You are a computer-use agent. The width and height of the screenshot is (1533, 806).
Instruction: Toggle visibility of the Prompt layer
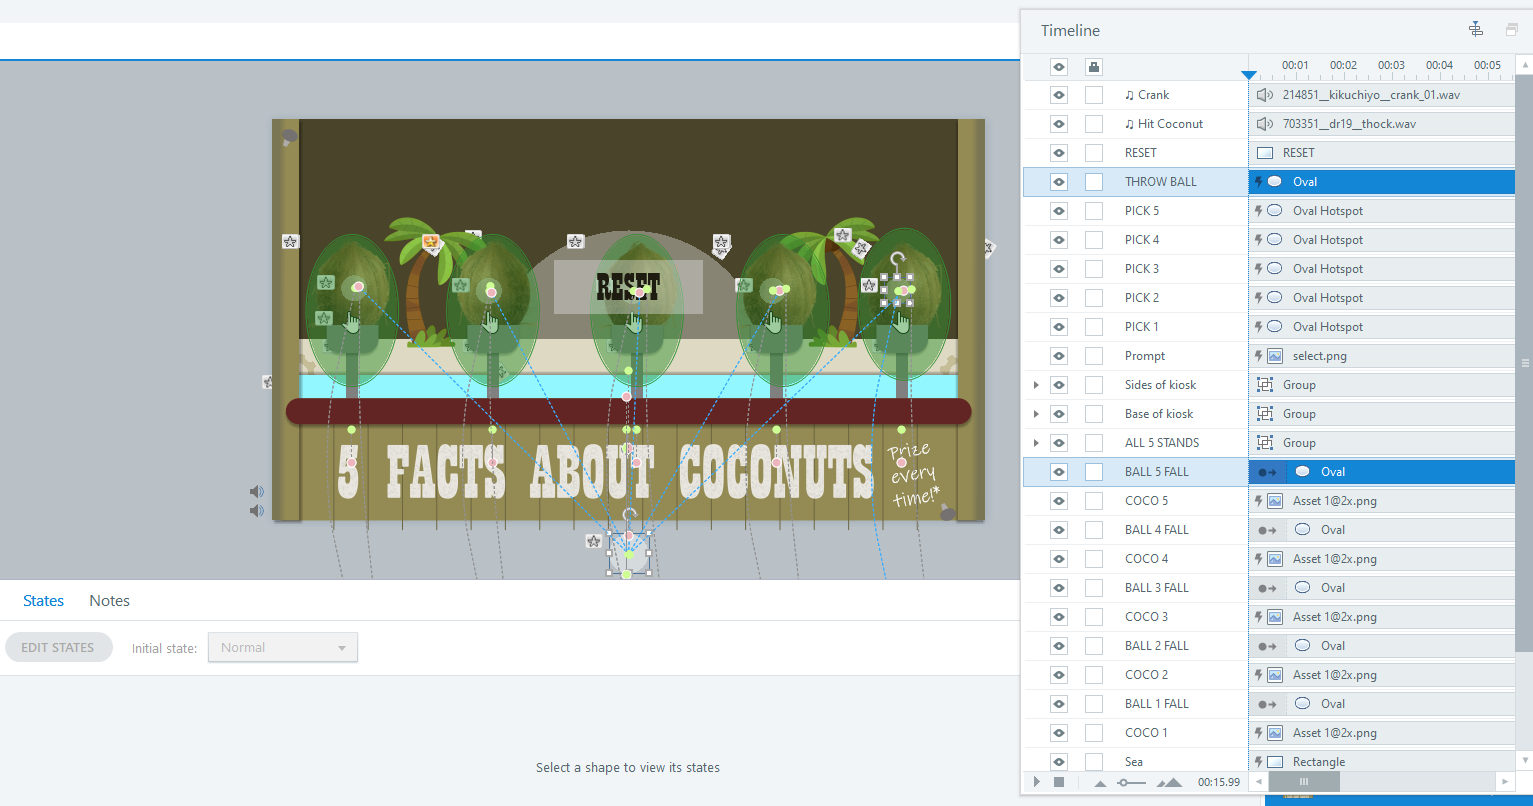(x=1059, y=356)
